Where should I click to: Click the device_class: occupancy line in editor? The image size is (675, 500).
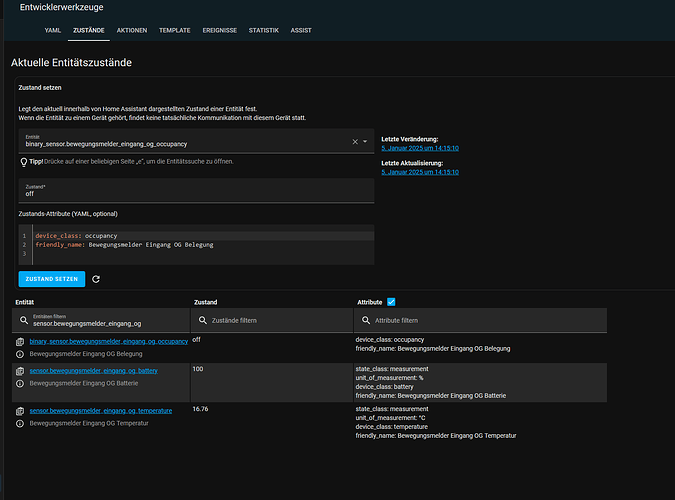point(76,236)
